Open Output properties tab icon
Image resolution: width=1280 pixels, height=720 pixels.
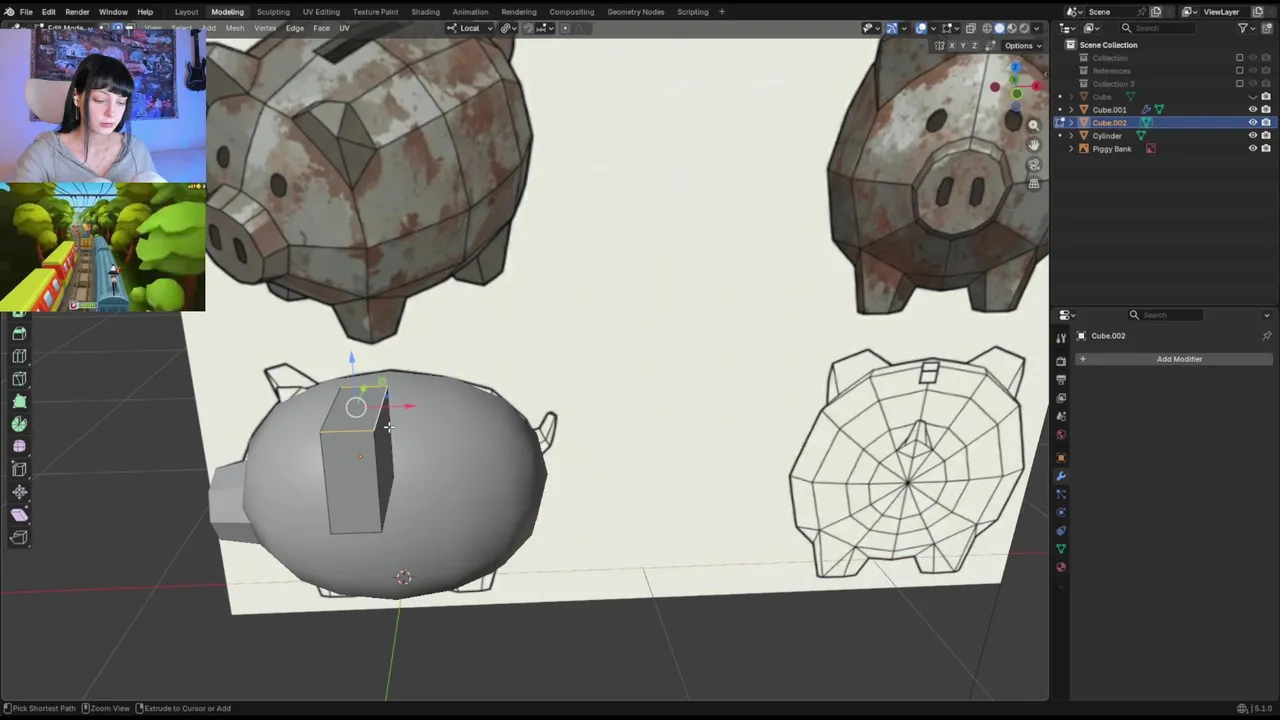[x=1061, y=379]
